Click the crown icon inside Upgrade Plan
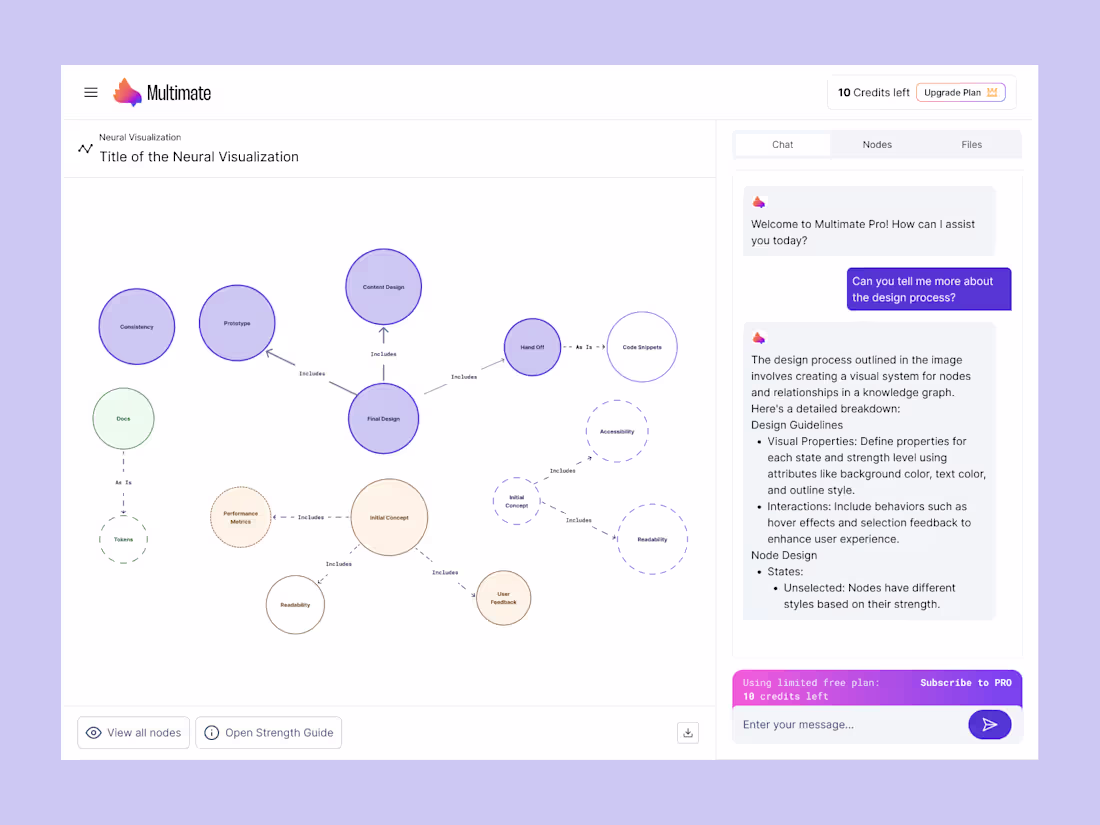Image resolution: width=1100 pixels, height=825 pixels. pyautogui.click(x=992, y=91)
